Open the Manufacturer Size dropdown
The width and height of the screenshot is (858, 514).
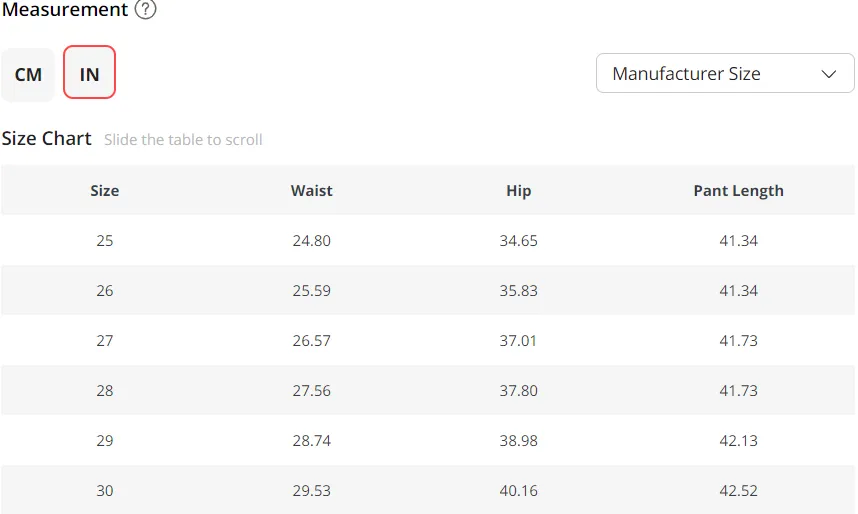(x=725, y=73)
